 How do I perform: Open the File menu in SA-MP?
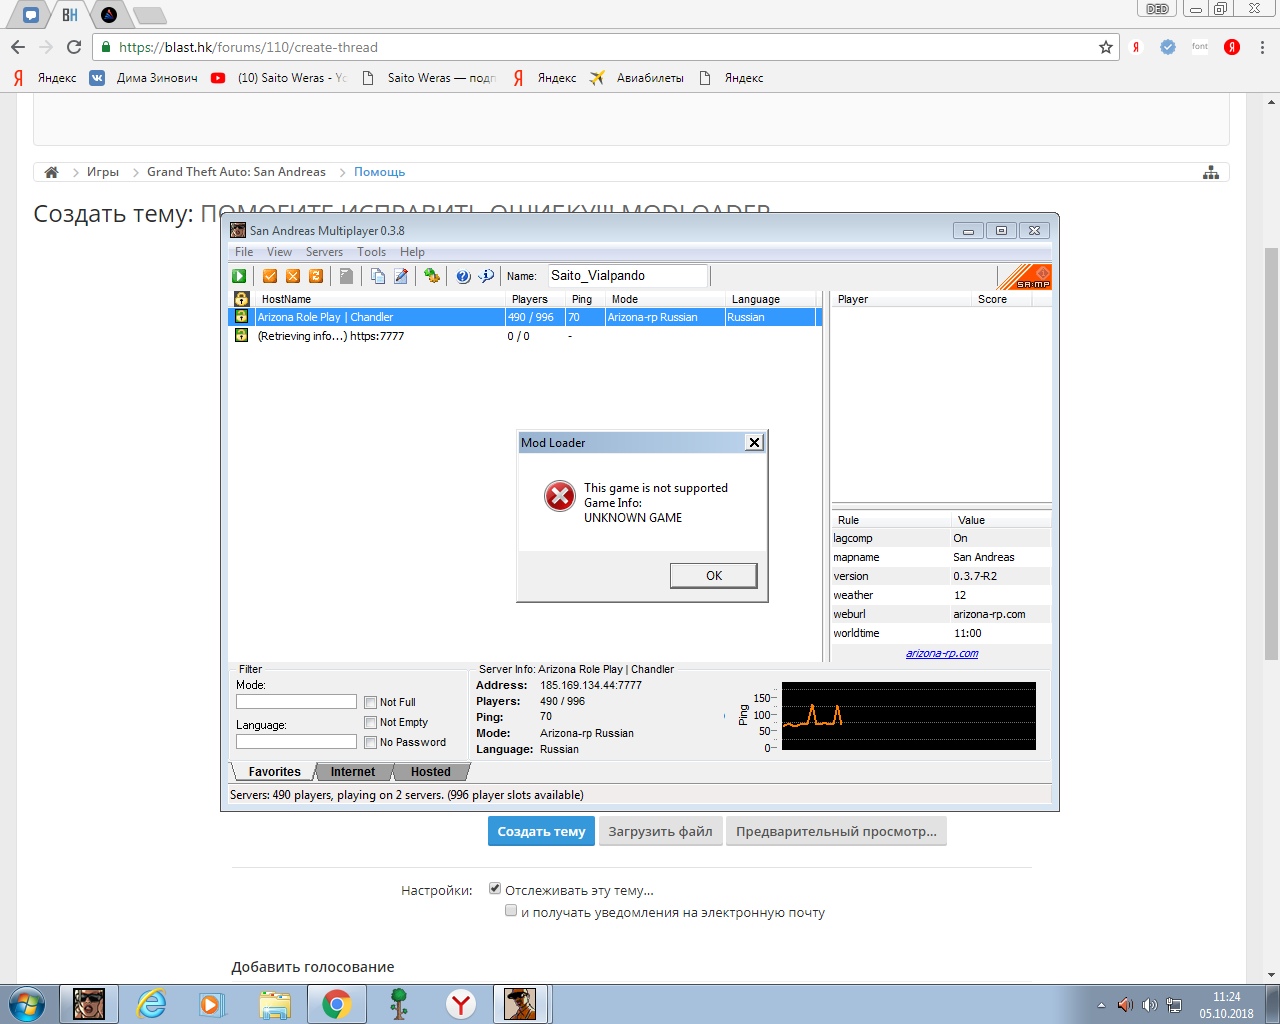[244, 252]
